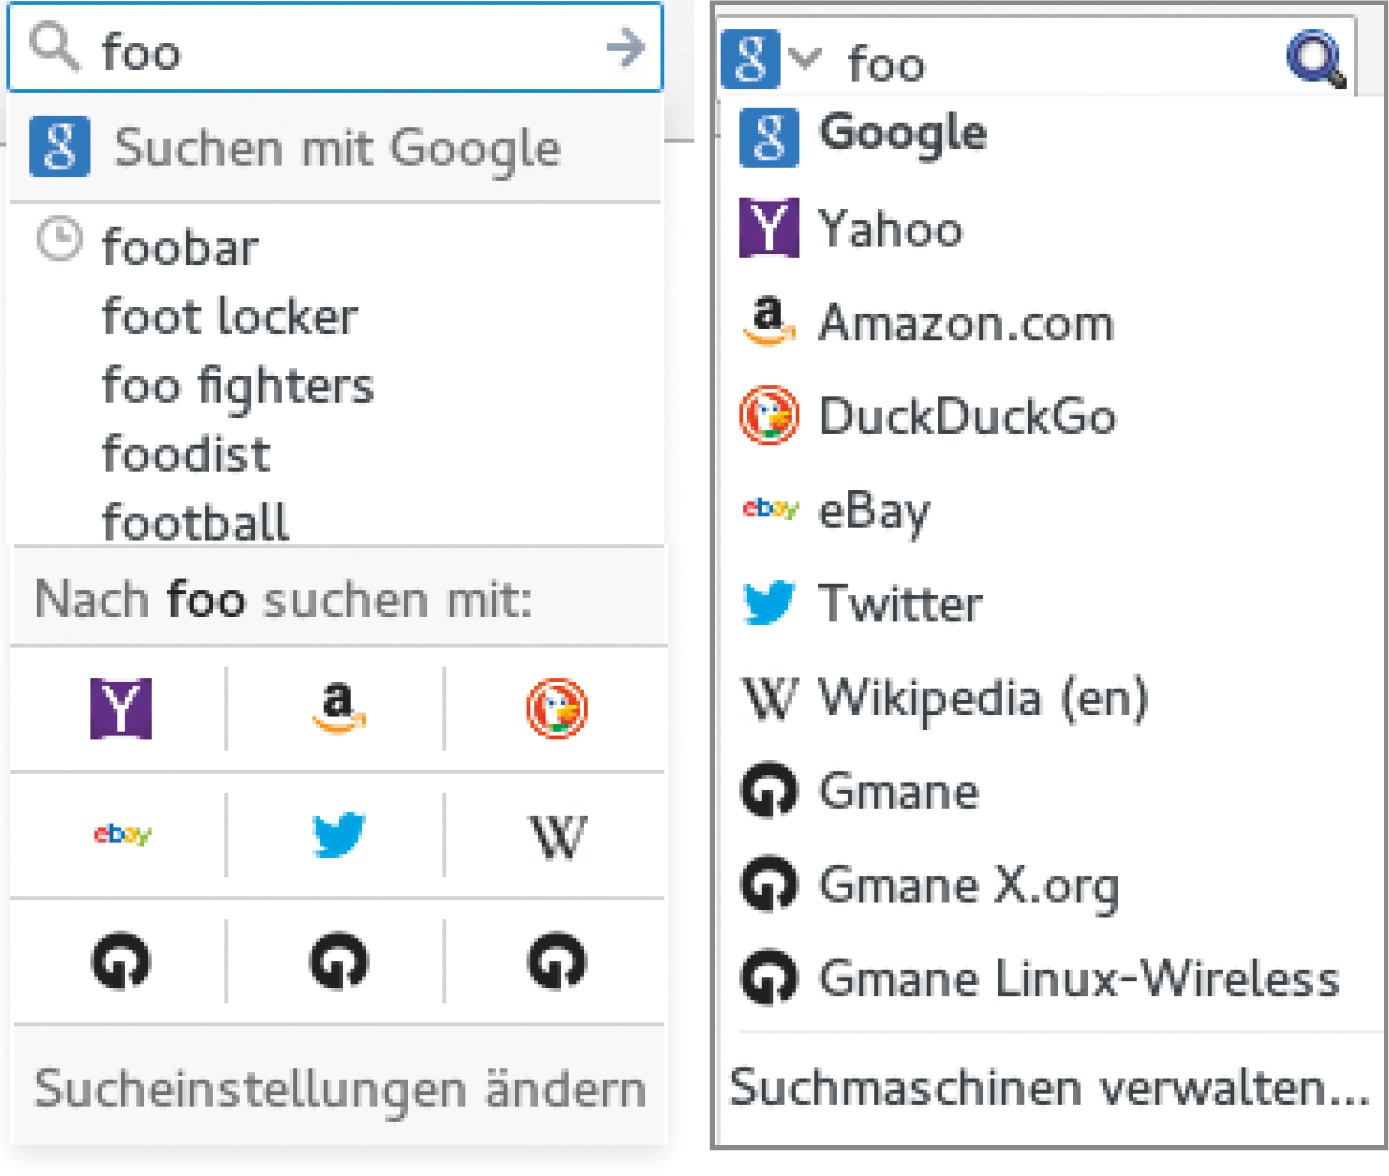
Task: Choose Gmane Linux-Wireless from the engine list
Action: (1078, 978)
